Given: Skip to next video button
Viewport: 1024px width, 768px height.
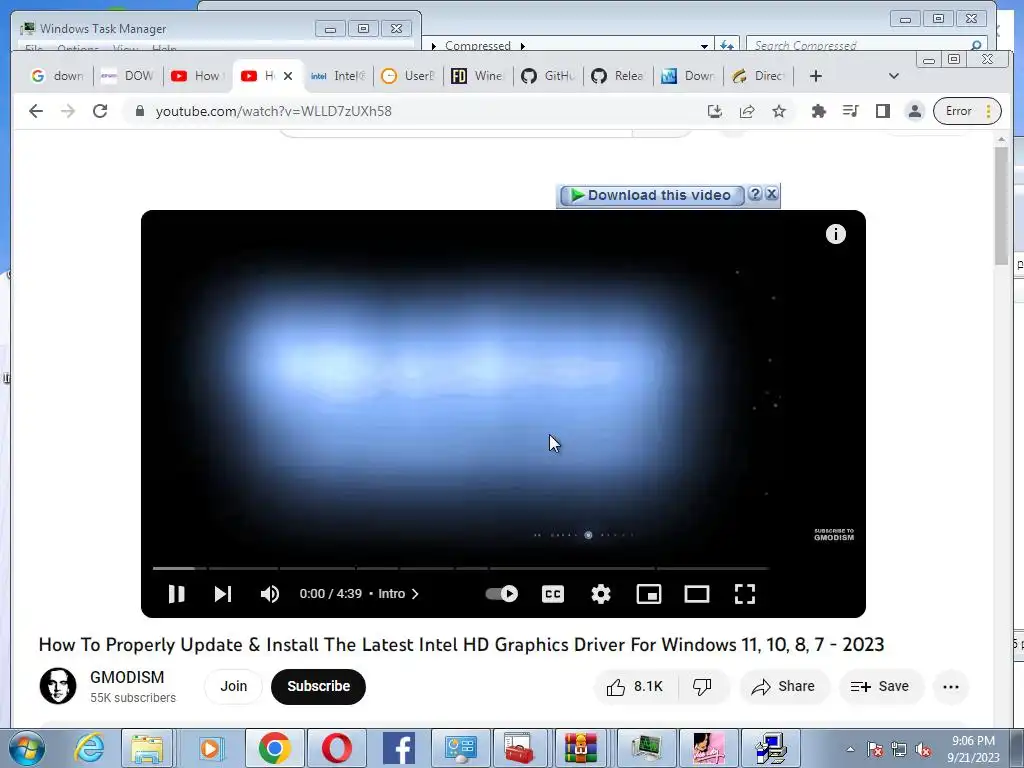Looking at the screenshot, I should 223,594.
